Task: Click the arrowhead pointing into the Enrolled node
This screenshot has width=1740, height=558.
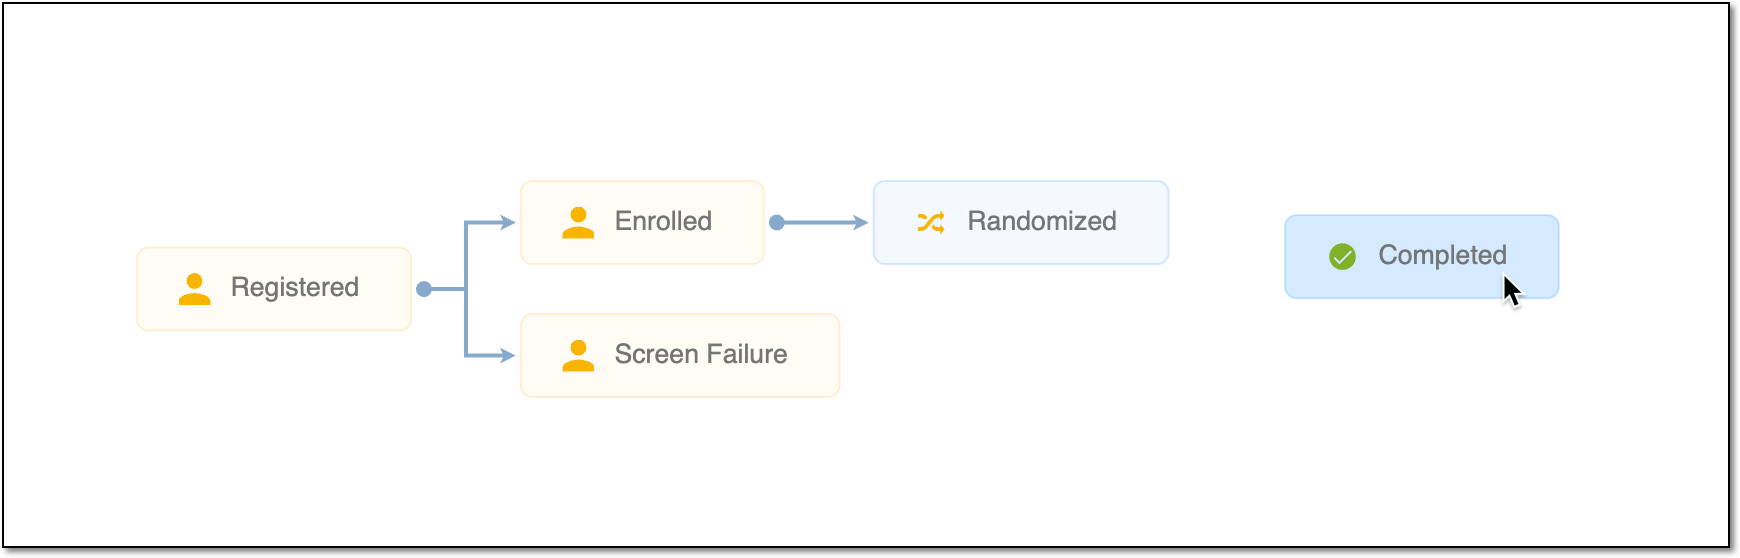Action: (x=508, y=222)
